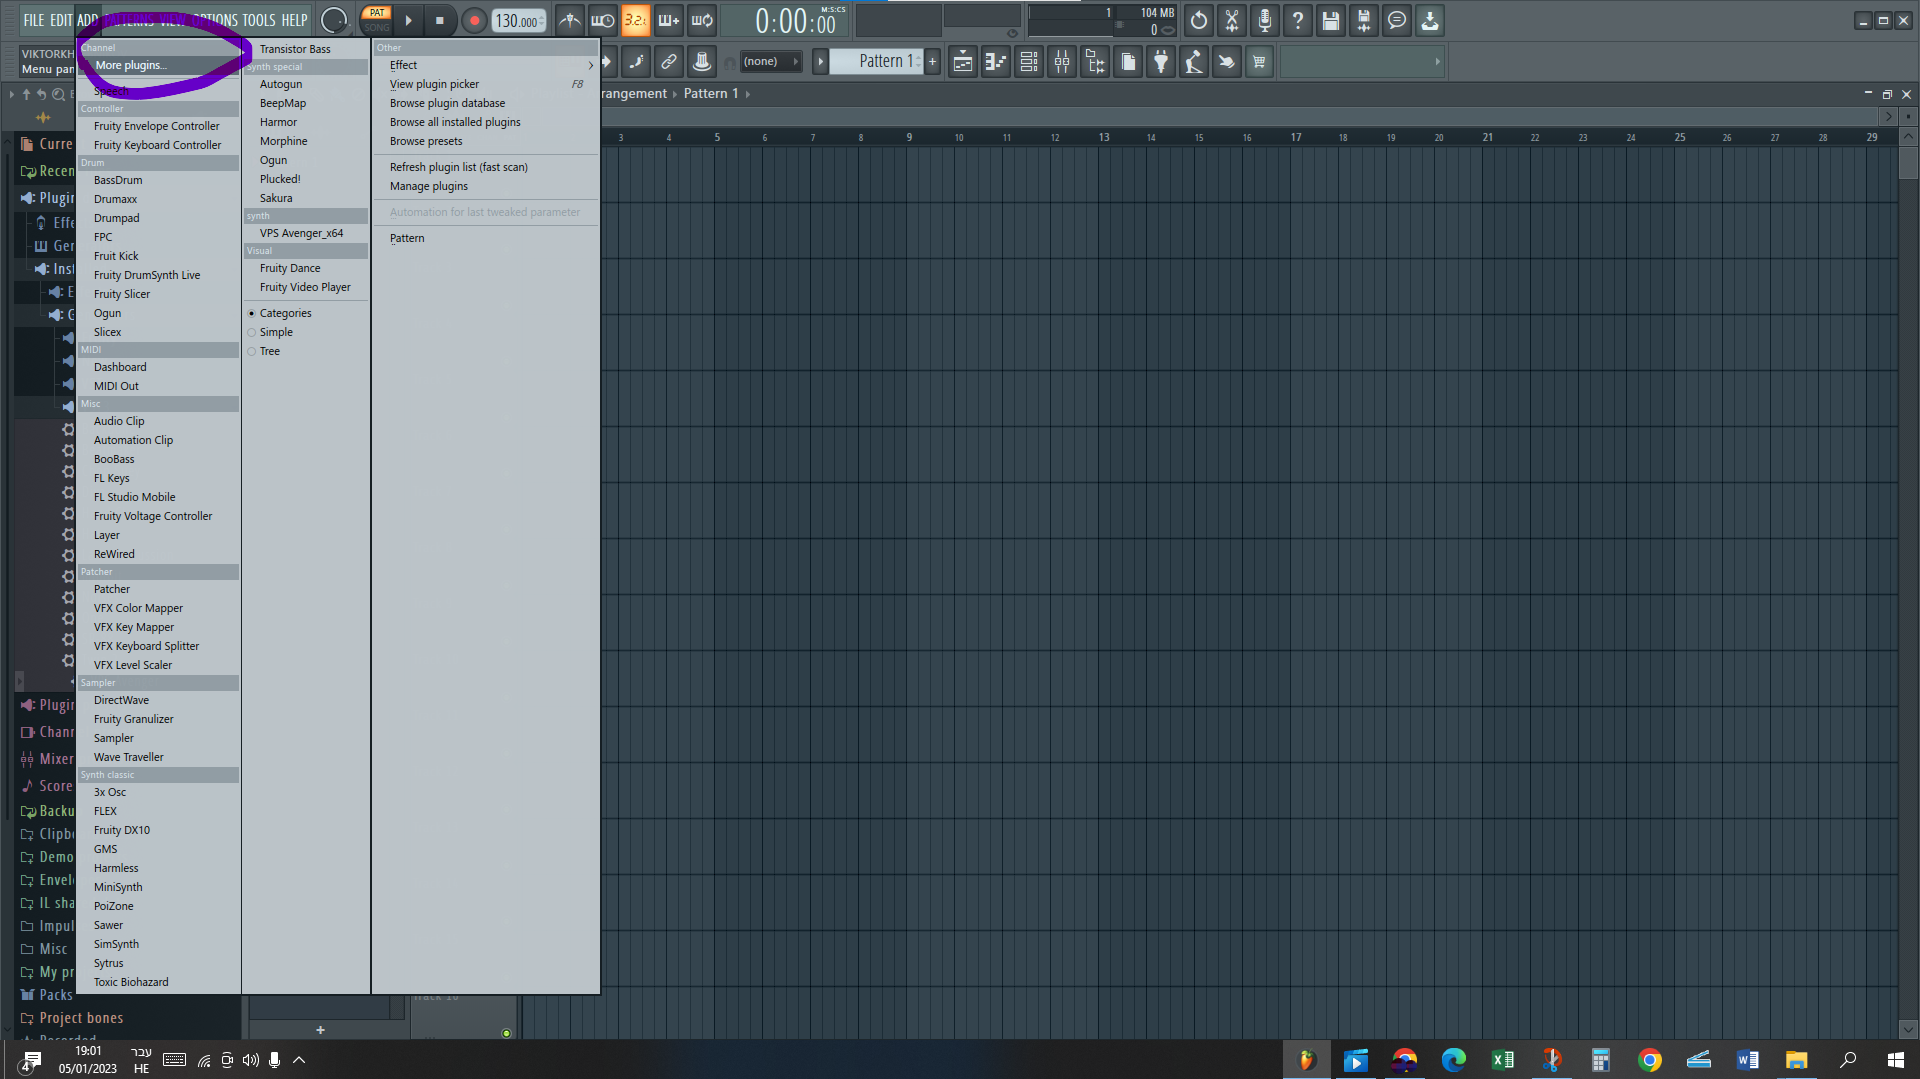Open the Piano roll view icon
Image resolution: width=1920 pixels, height=1079 pixels.
[x=996, y=62]
